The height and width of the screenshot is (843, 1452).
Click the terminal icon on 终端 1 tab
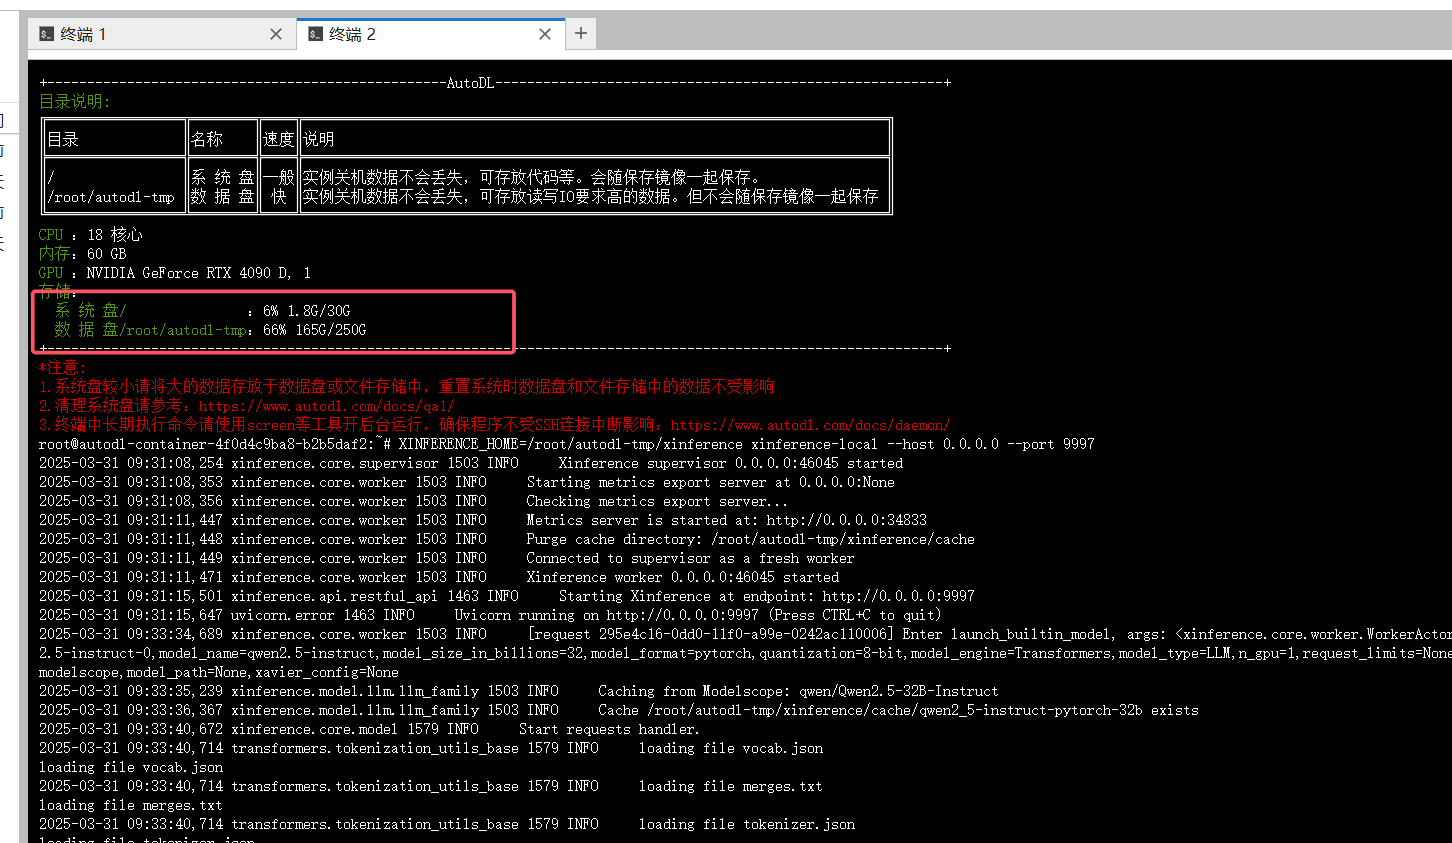(46, 34)
